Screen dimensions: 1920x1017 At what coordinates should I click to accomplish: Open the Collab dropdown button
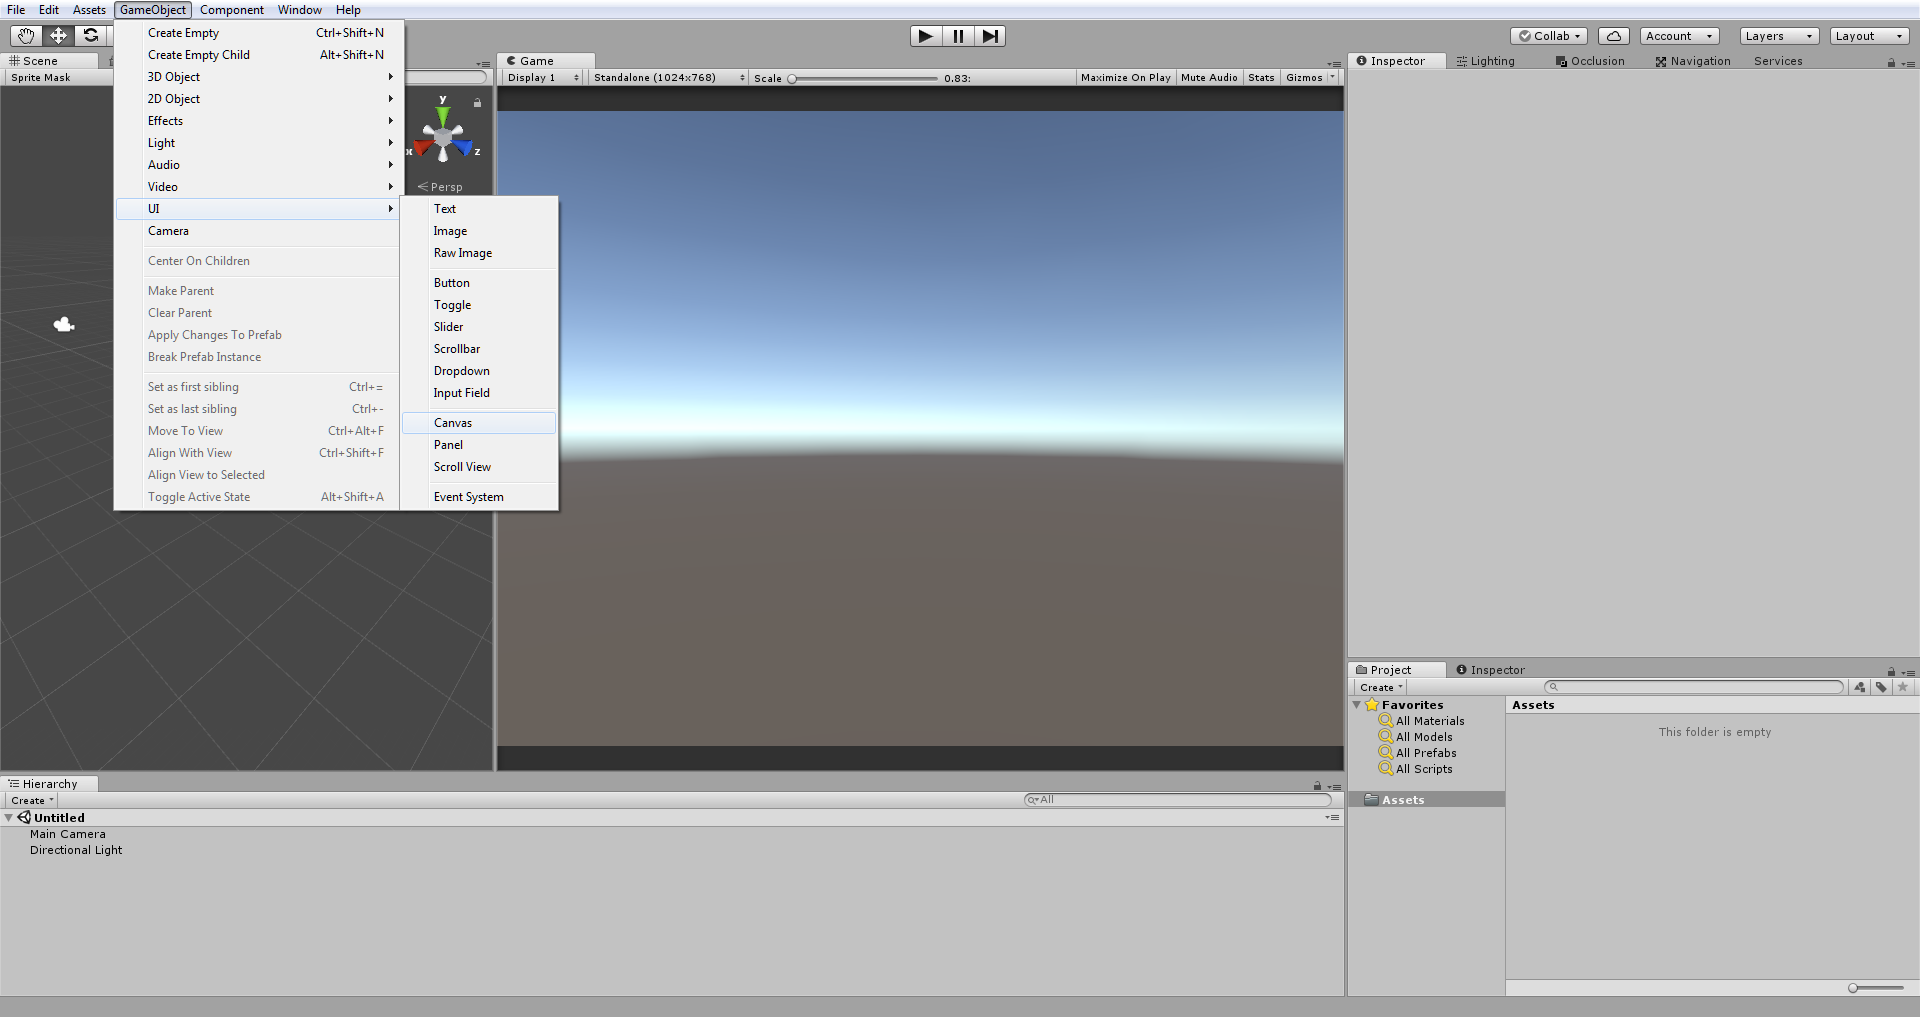[x=1549, y=36]
